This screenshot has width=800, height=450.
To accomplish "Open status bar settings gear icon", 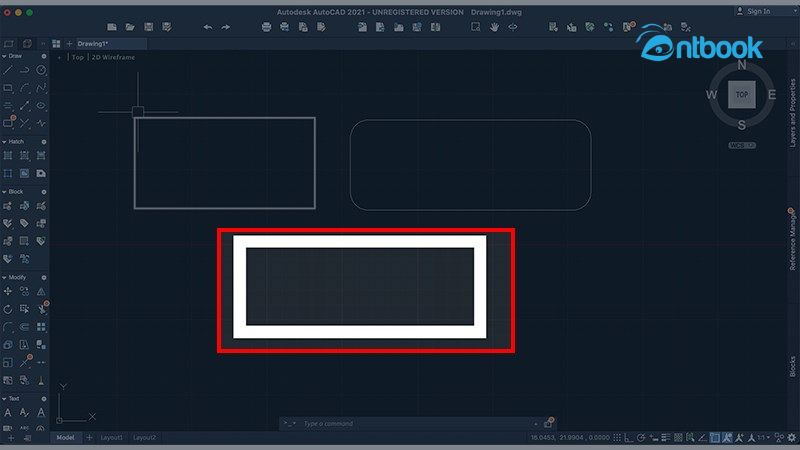I will 791,438.
